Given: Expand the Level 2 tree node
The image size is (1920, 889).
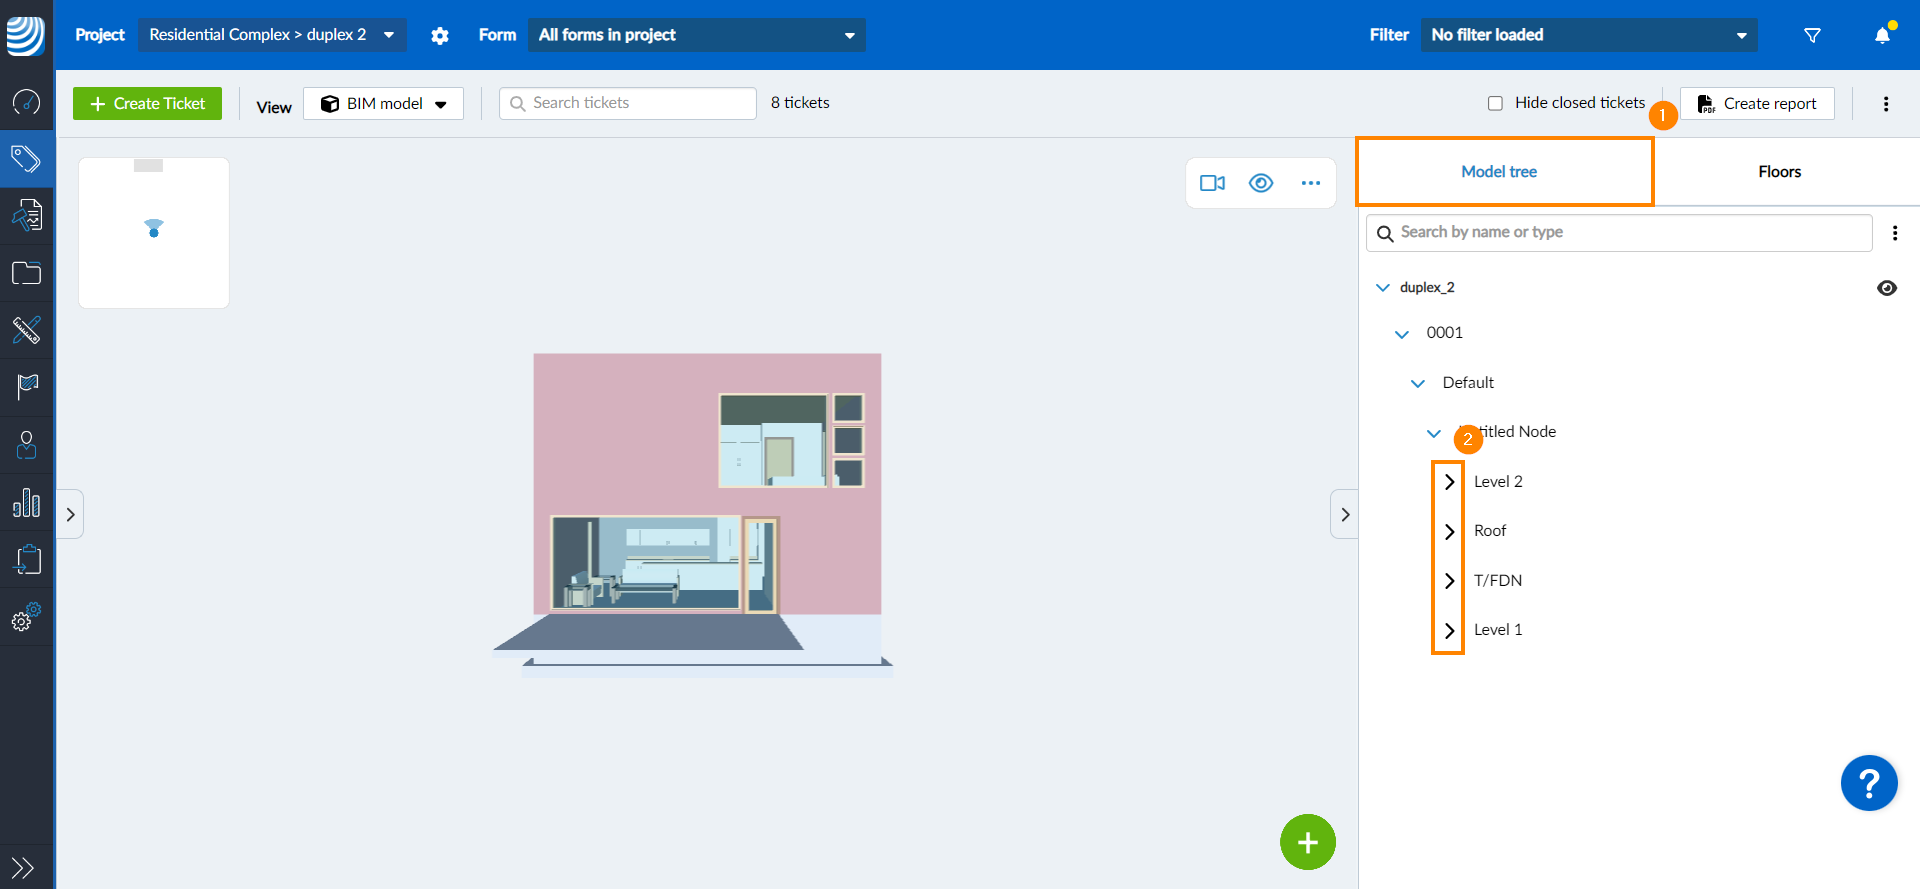Looking at the screenshot, I should (1449, 482).
